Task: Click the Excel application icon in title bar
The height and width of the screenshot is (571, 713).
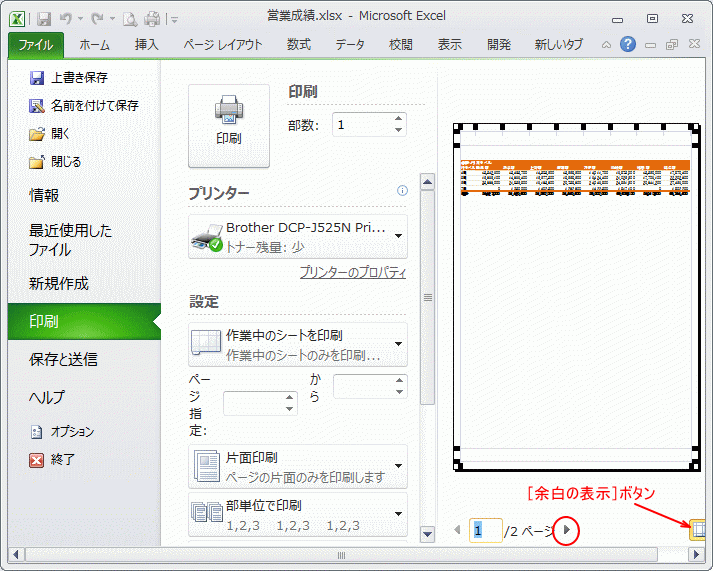Action: click(x=17, y=19)
